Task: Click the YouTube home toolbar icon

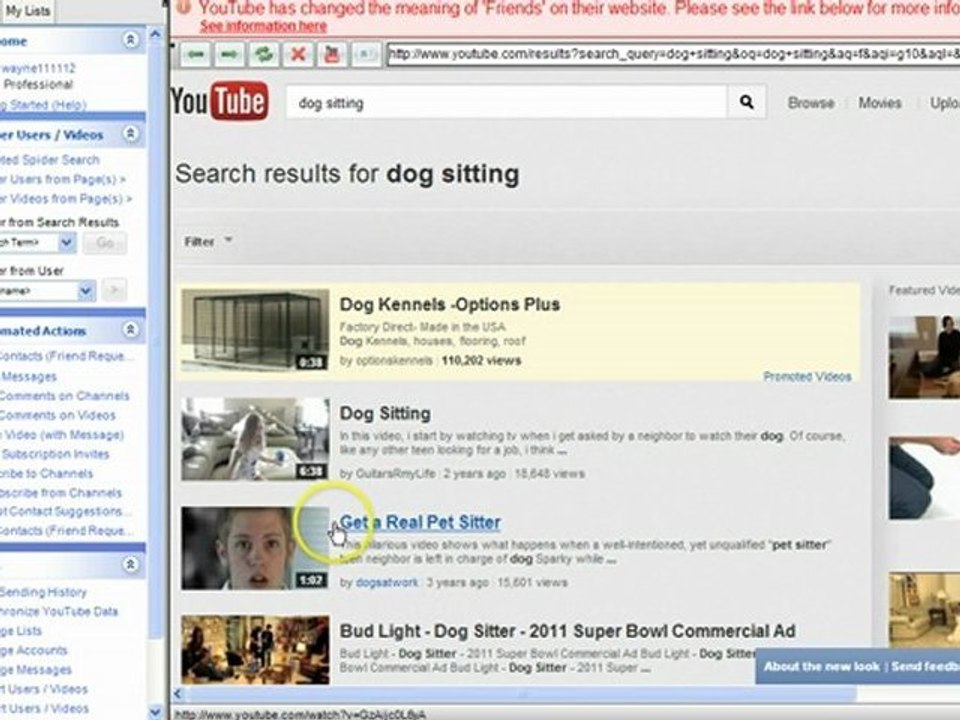Action: (x=332, y=55)
